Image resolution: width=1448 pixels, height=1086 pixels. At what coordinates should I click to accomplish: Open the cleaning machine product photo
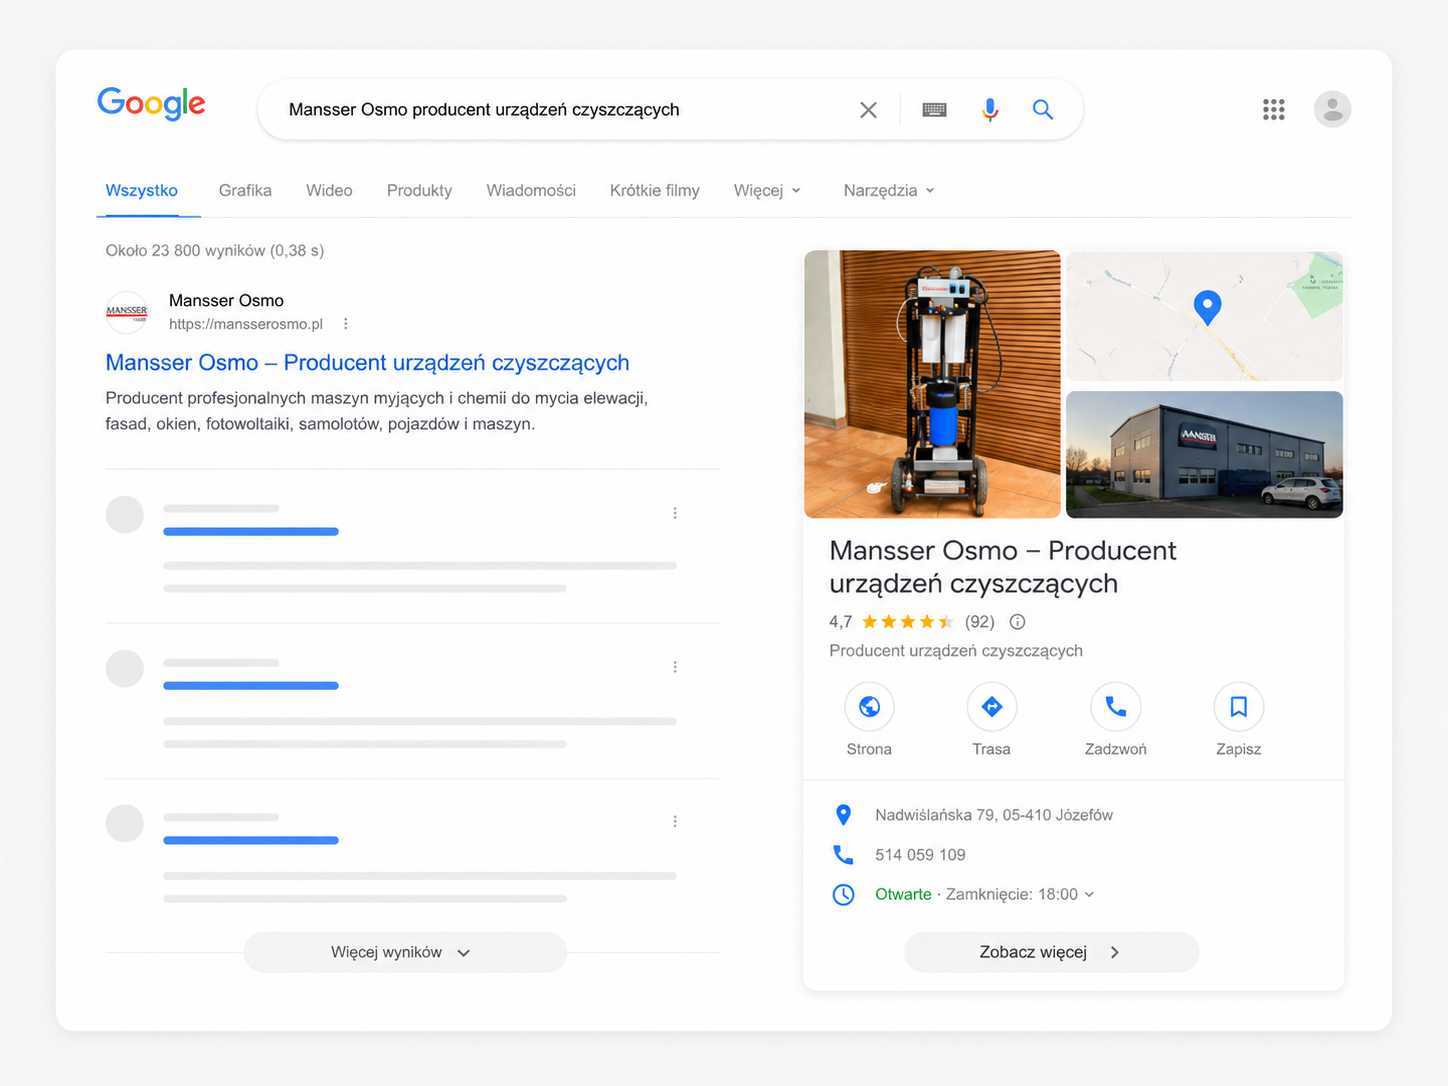(x=932, y=384)
